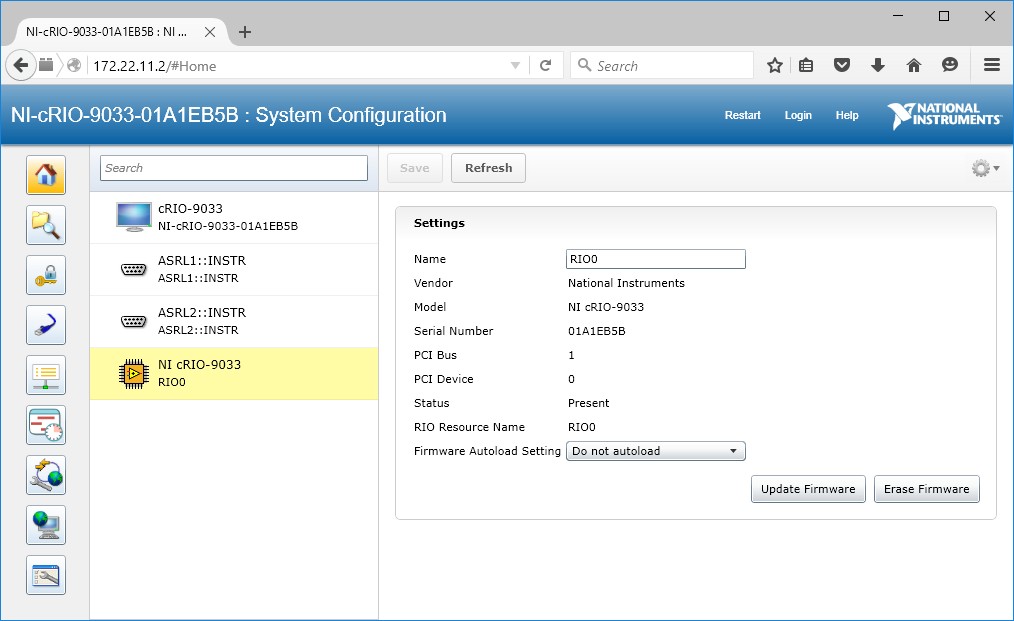Click the Status value Present
The width and height of the screenshot is (1014, 621).
coord(588,403)
